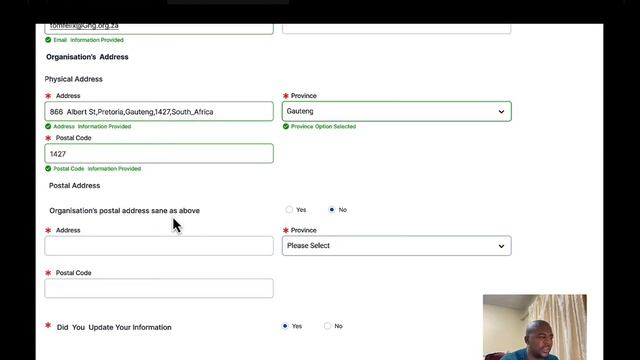Screen dimensions: 640x360
Task: Click the empty postal Postal Code field
Action: coord(159,288)
